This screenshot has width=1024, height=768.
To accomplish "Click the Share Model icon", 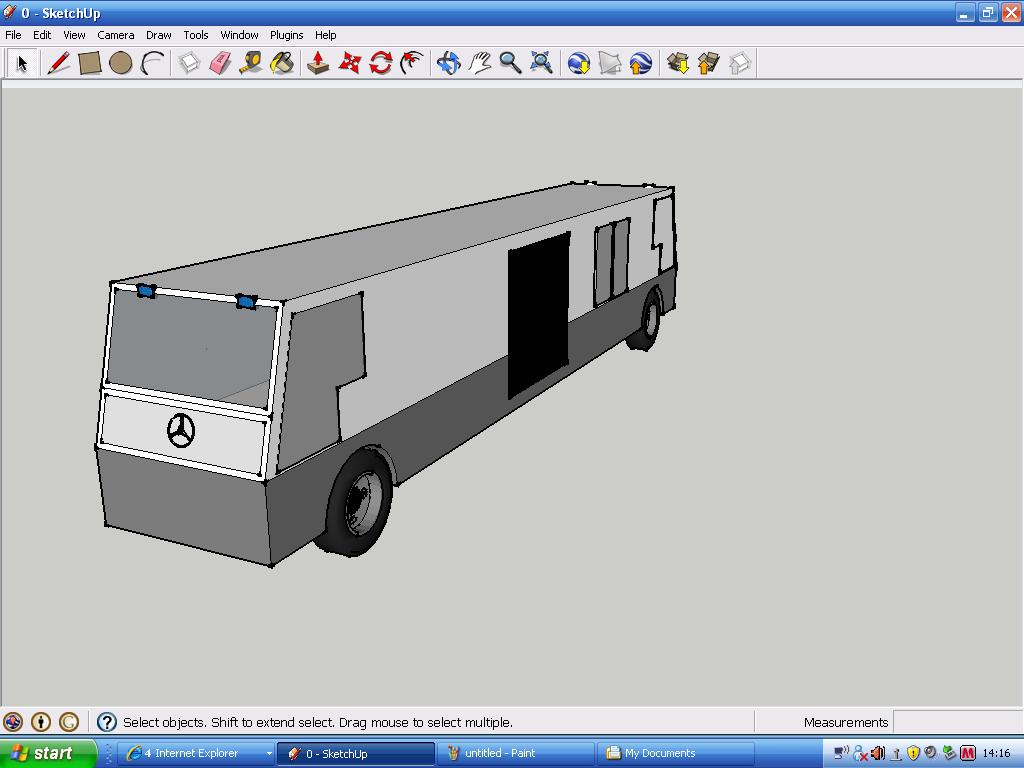I will coord(709,63).
